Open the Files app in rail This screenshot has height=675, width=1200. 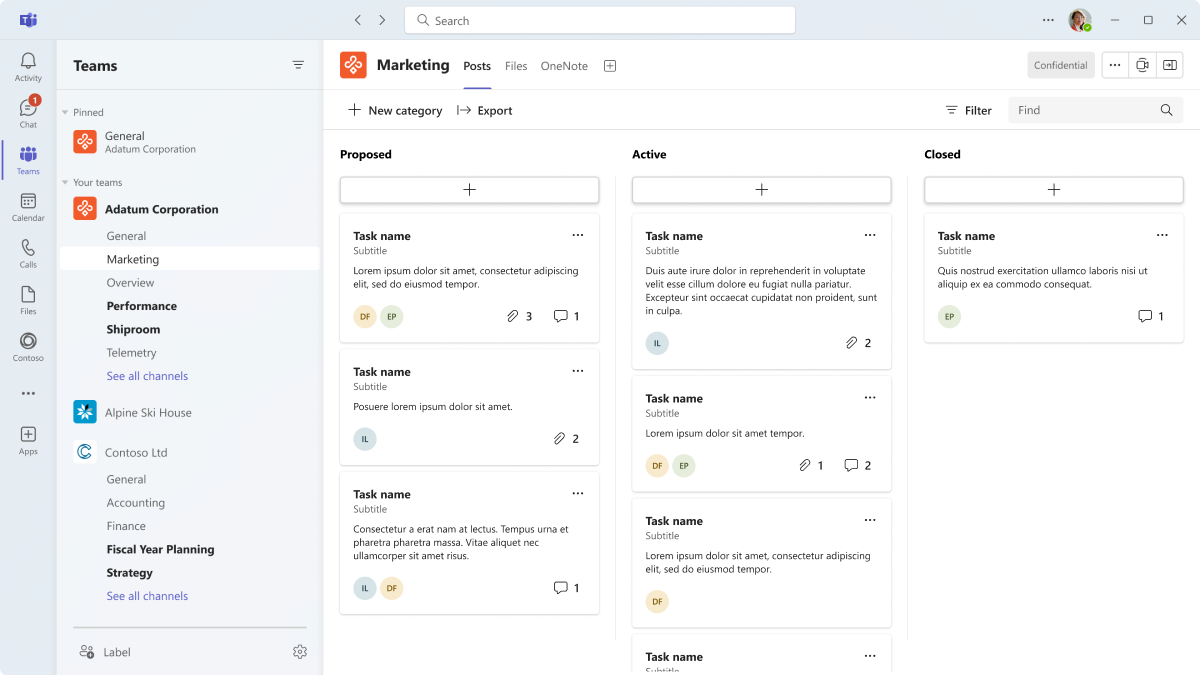click(x=28, y=300)
